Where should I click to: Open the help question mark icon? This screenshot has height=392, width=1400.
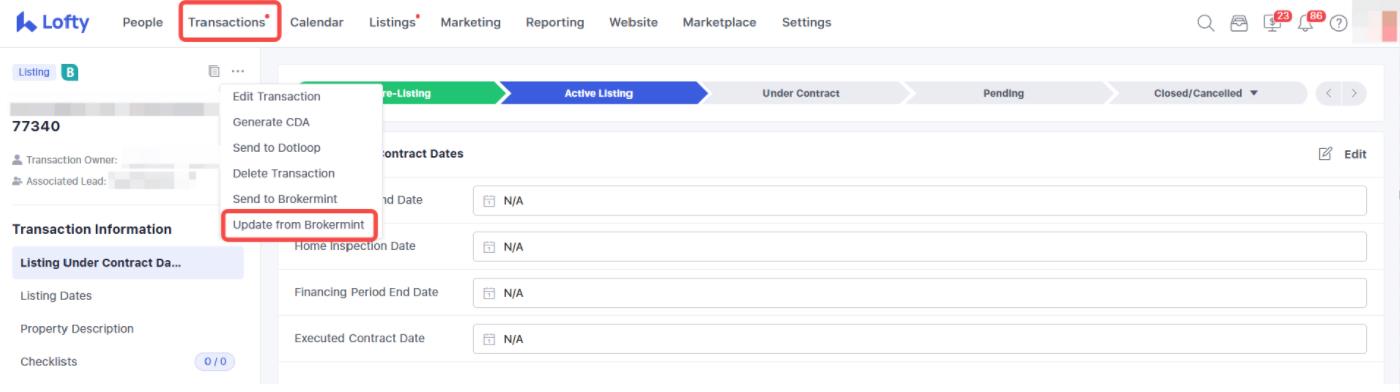click(x=1339, y=23)
